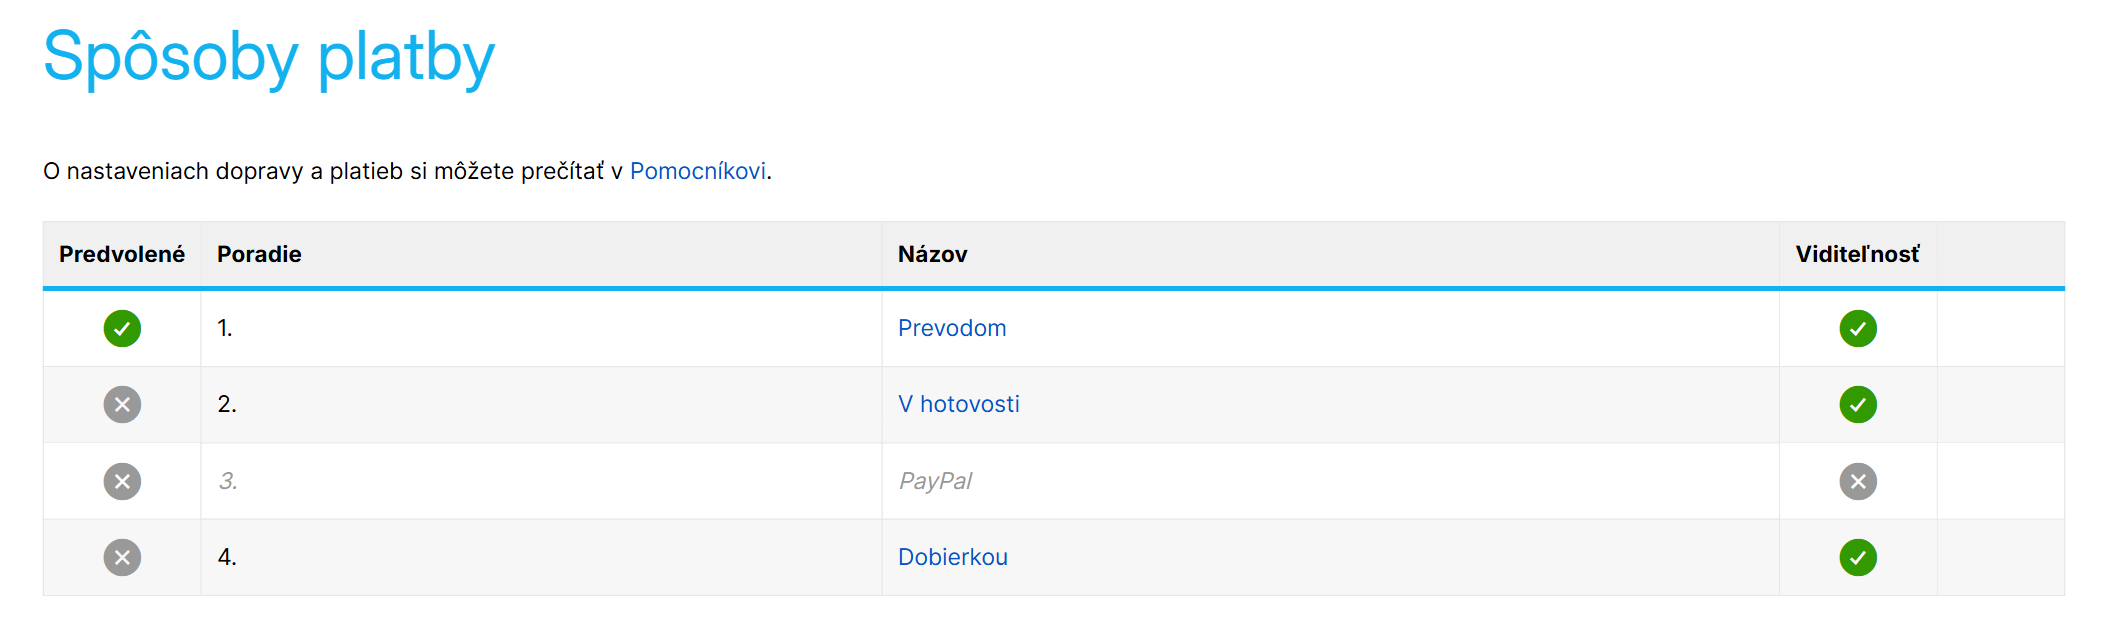Click the Predvolené column header

click(120, 254)
